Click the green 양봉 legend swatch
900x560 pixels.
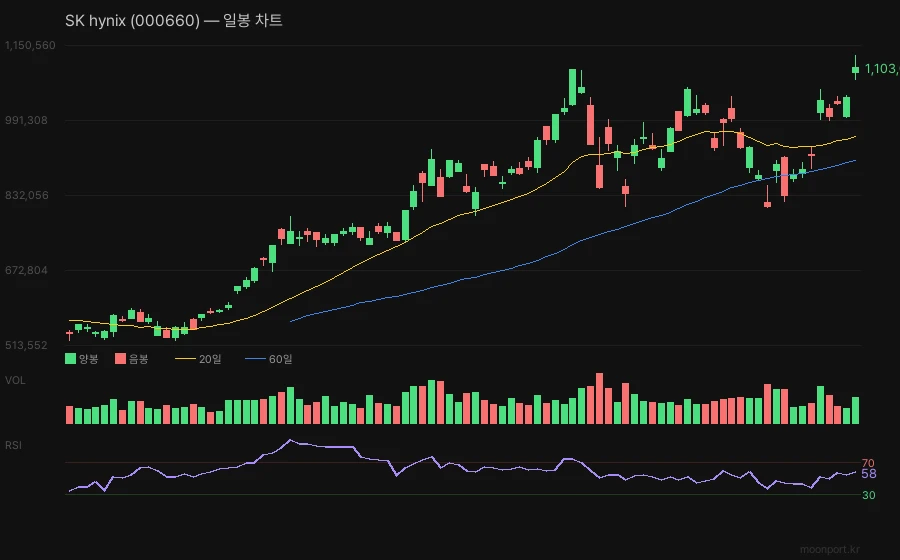click(70, 359)
